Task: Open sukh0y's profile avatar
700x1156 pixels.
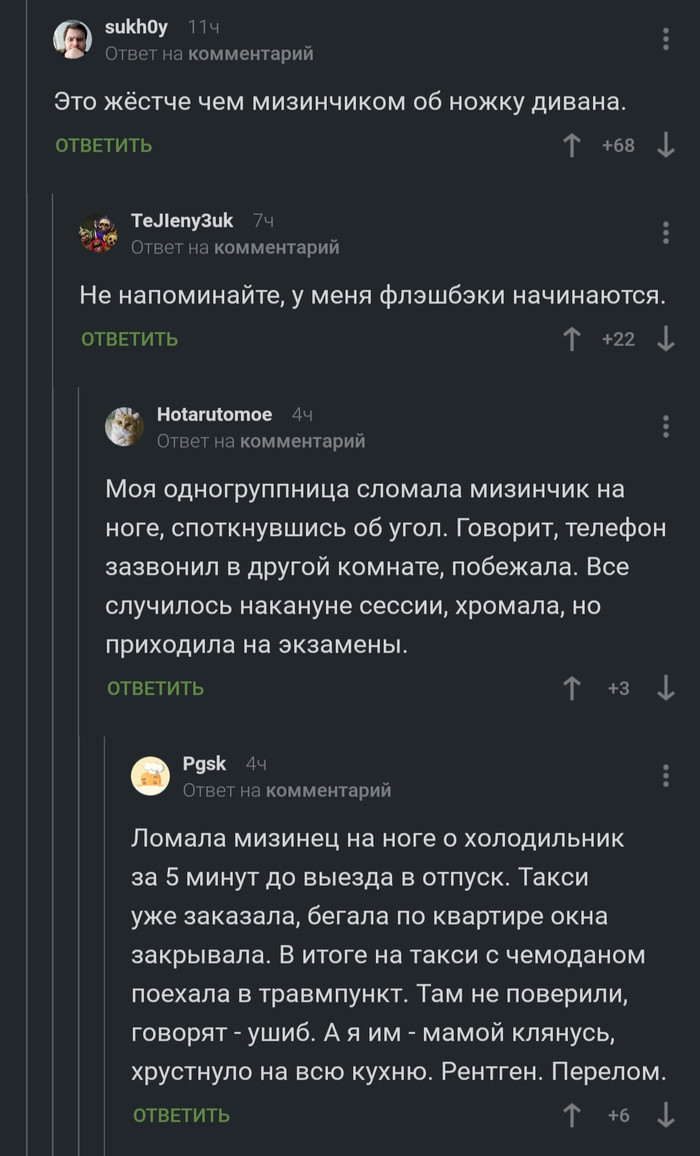Action: pos(72,40)
